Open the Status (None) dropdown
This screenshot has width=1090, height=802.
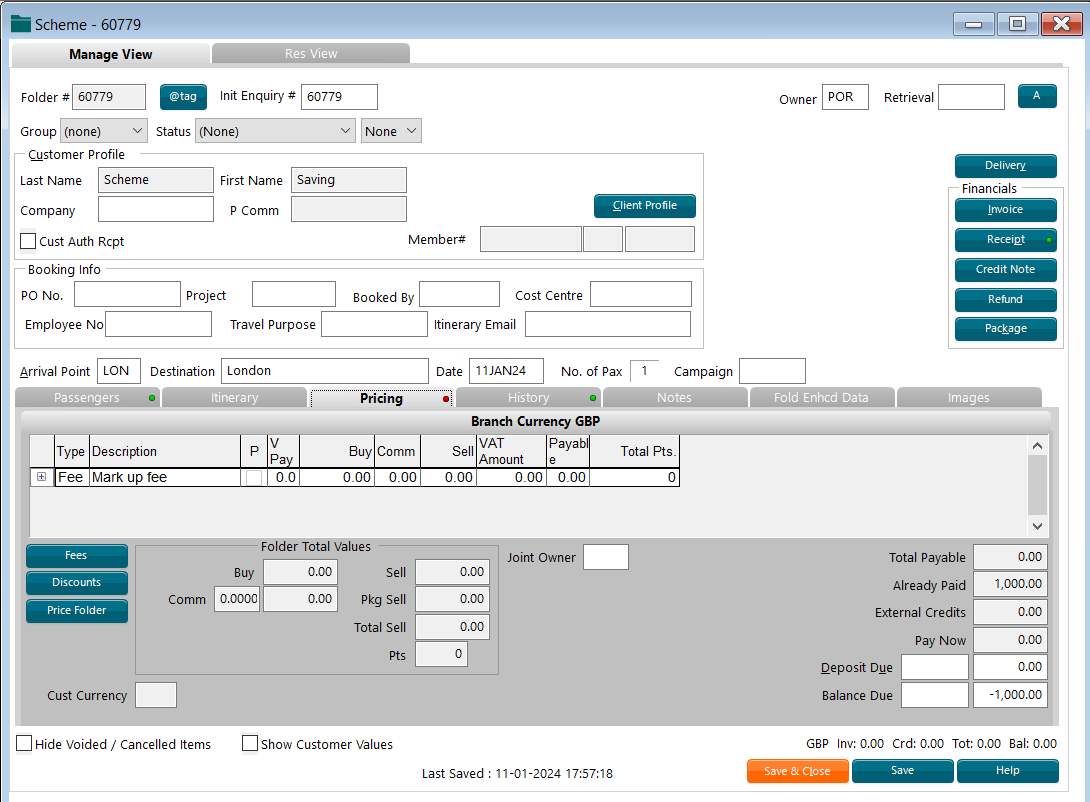click(x=275, y=131)
